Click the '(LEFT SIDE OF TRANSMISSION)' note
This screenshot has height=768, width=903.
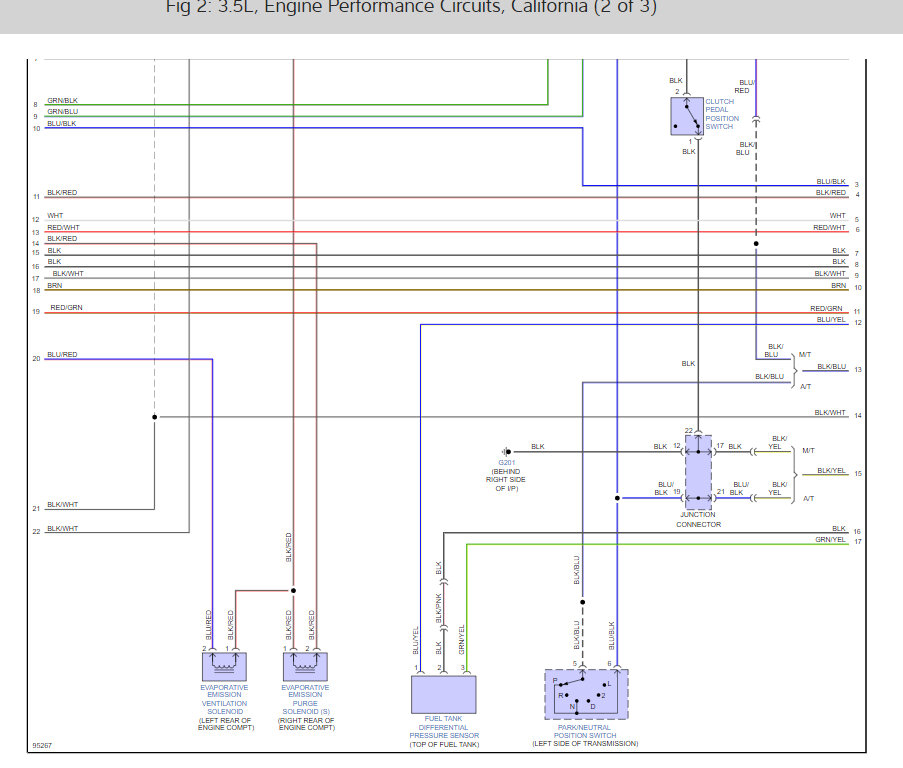point(585,744)
